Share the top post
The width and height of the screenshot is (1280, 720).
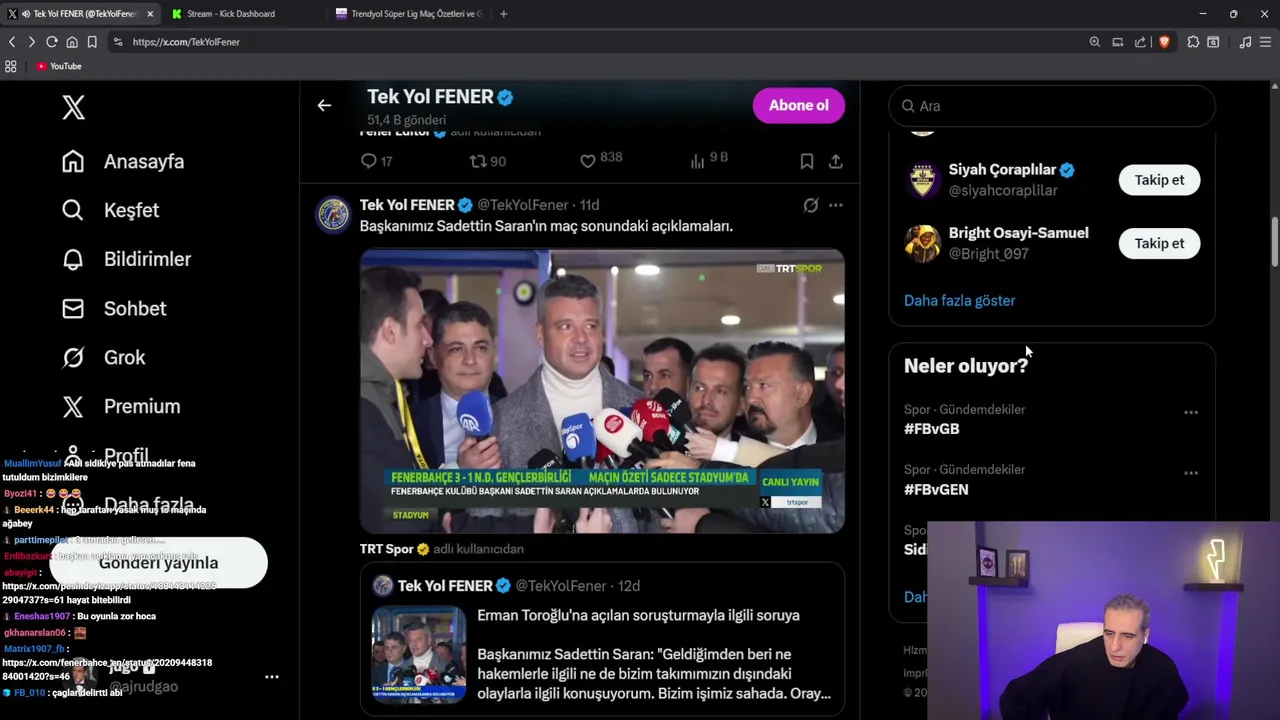pyautogui.click(x=835, y=161)
